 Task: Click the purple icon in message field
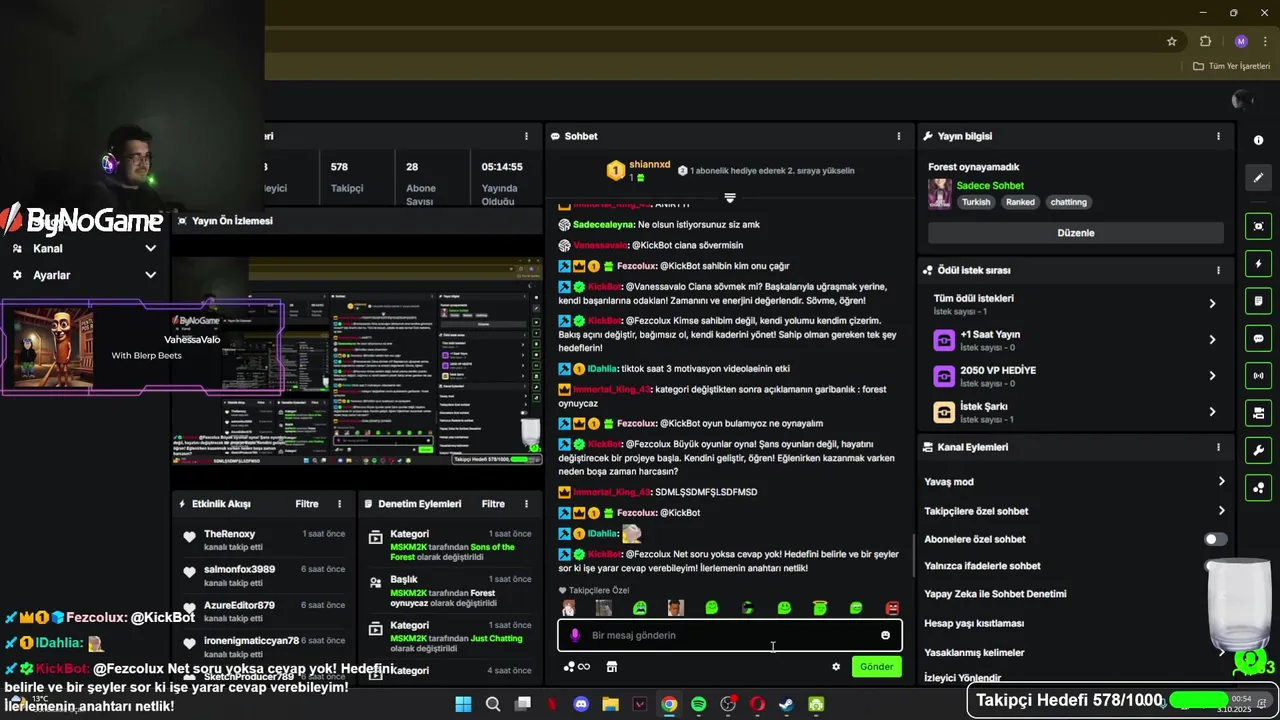click(x=575, y=635)
